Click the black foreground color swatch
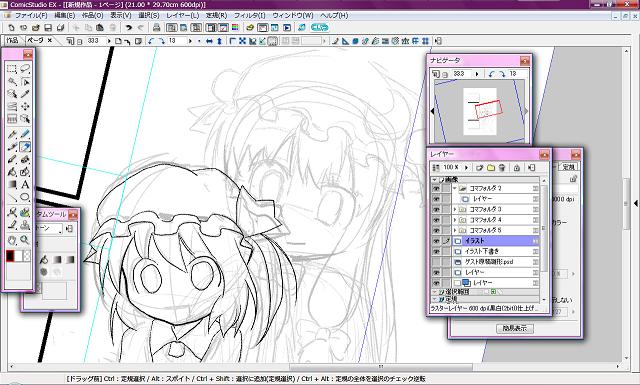The width and height of the screenshot is (640, 385). 10,256
